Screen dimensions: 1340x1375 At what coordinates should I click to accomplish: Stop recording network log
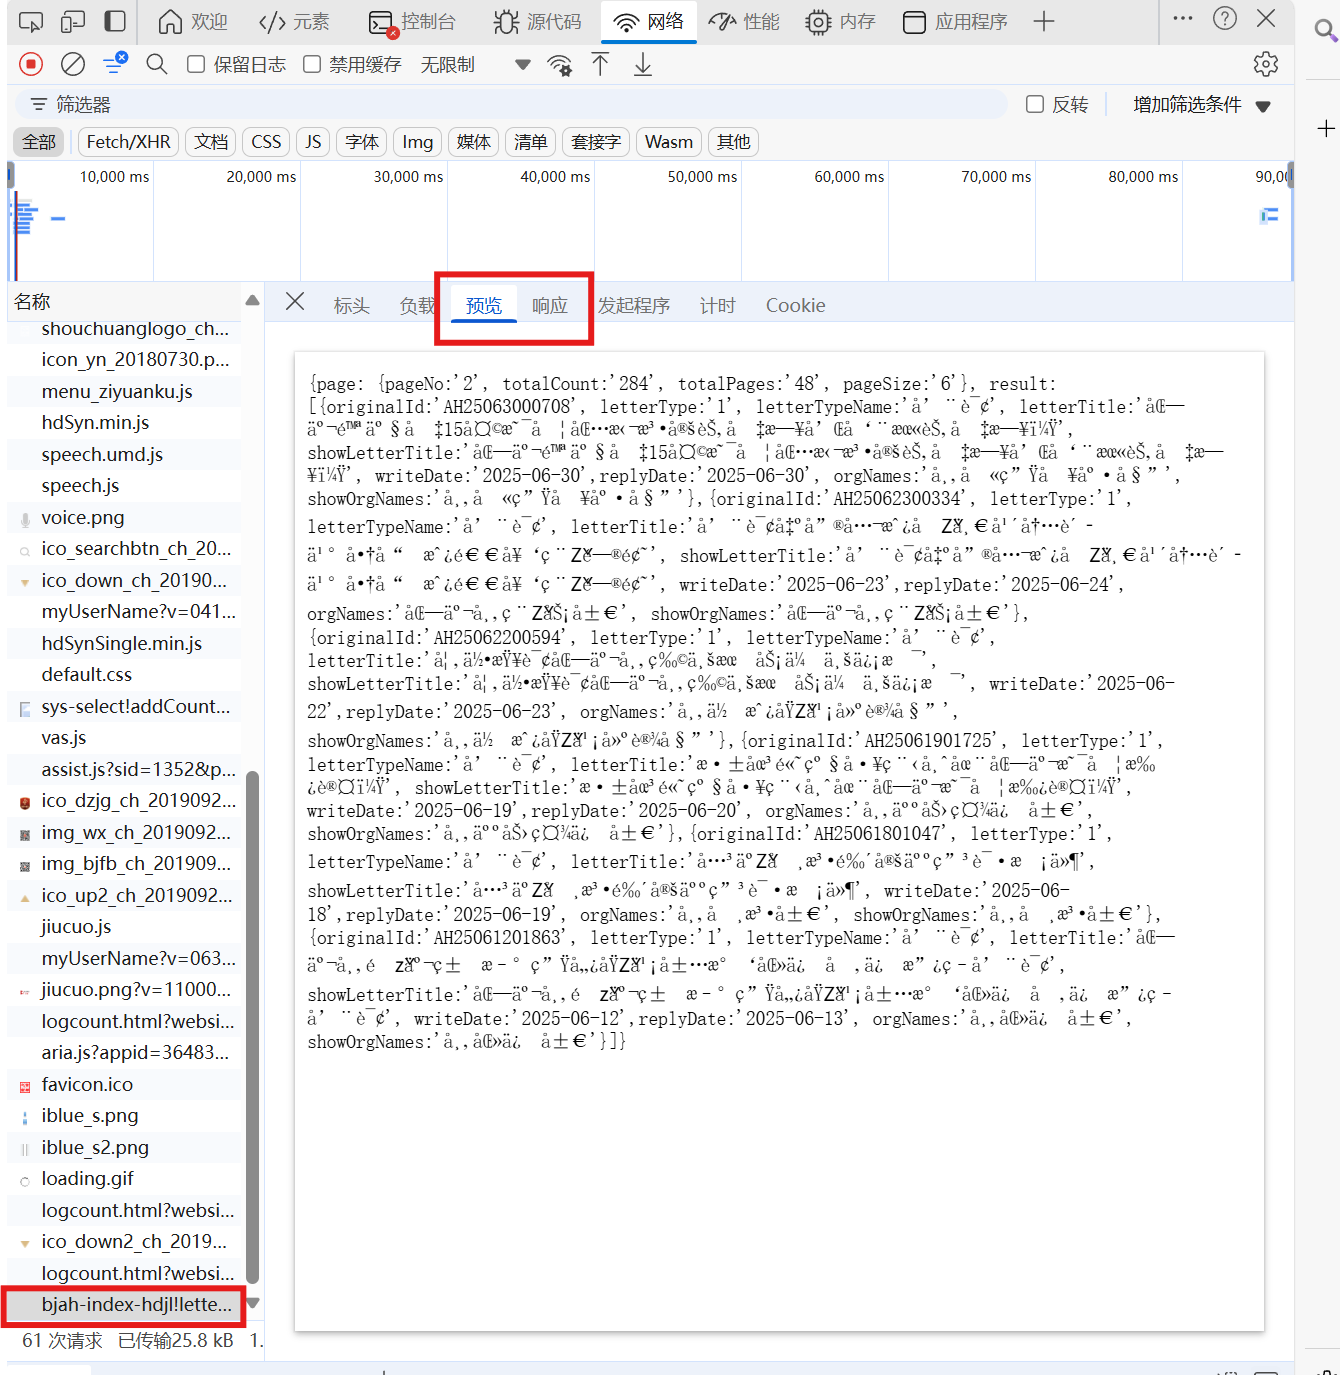tap(31, 64)
